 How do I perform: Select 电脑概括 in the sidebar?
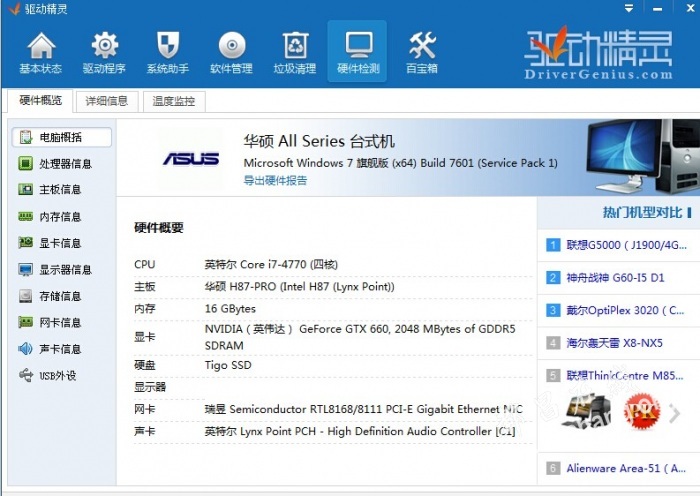click(62, 137)
